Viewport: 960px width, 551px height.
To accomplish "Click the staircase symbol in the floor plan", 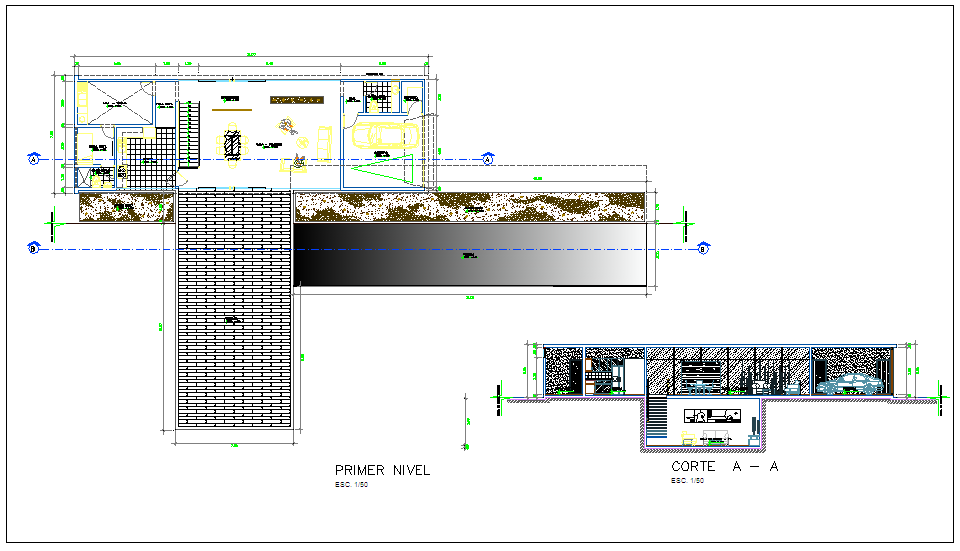I will pyautogui.click(x=191, y=131).
